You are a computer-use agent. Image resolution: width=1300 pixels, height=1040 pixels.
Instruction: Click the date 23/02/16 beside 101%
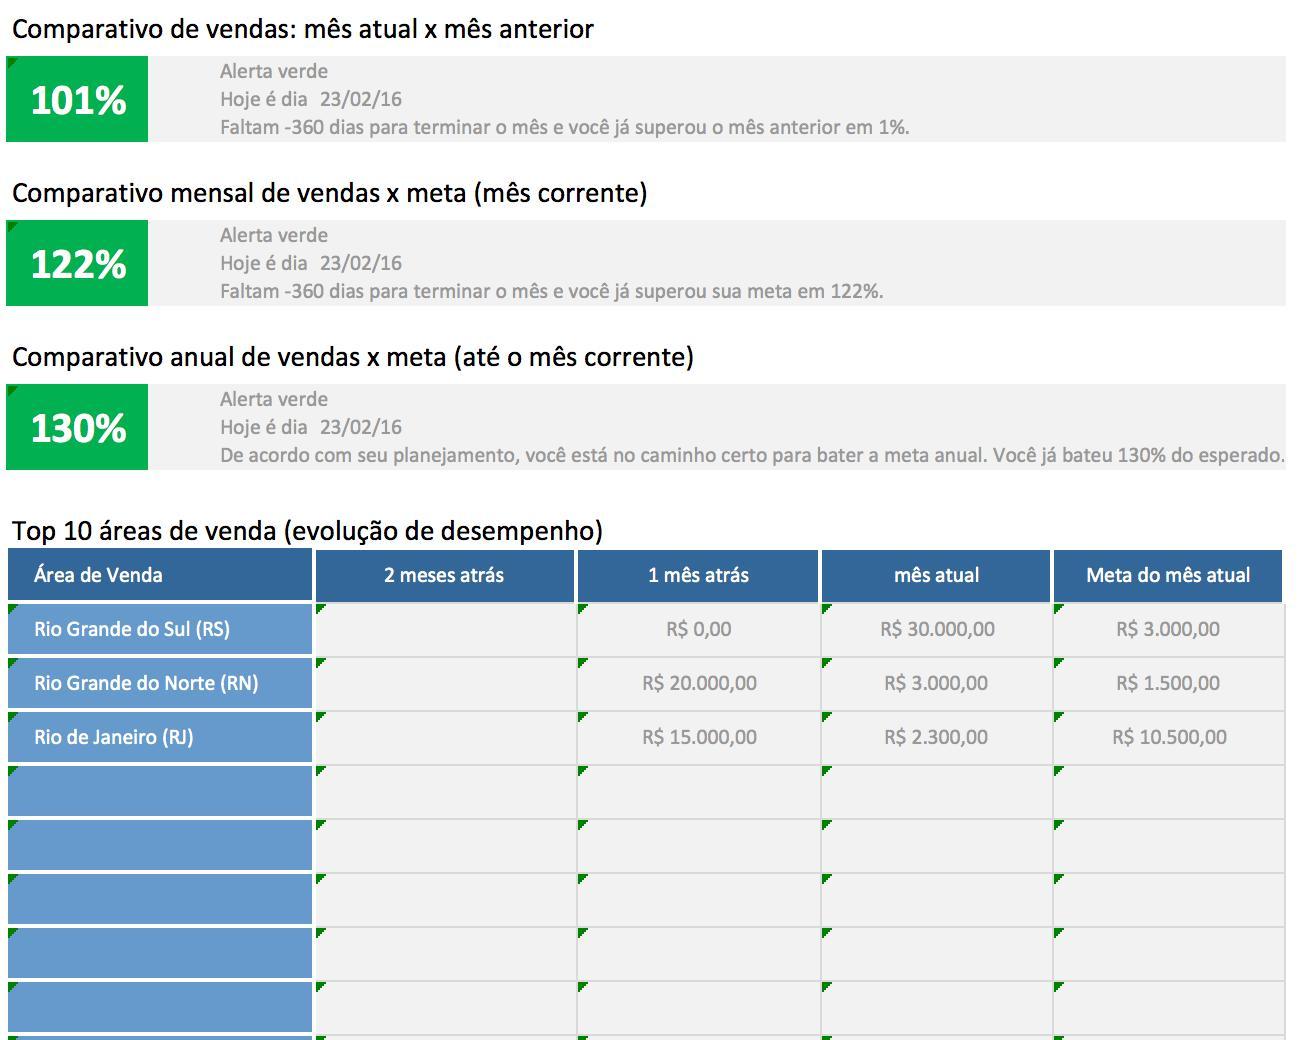(x=361, y=99)
